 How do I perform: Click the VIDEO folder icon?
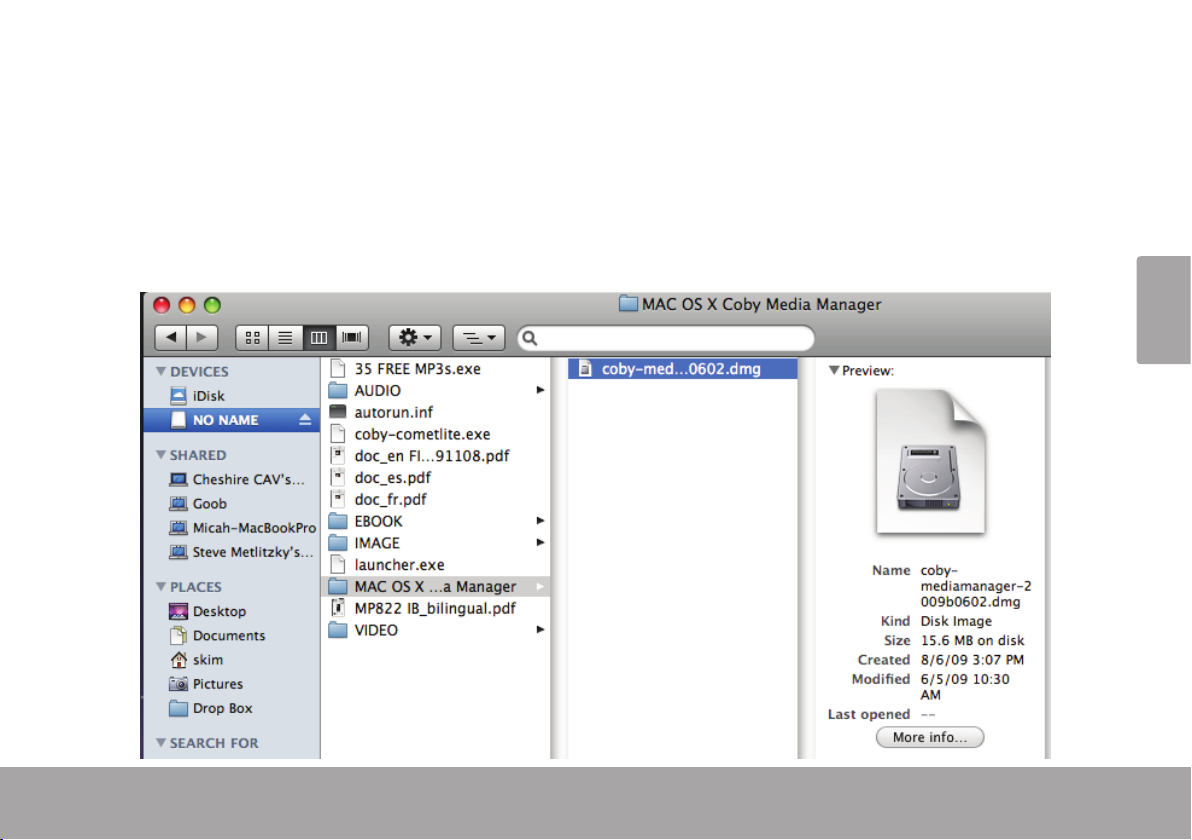tap(338, 630)
